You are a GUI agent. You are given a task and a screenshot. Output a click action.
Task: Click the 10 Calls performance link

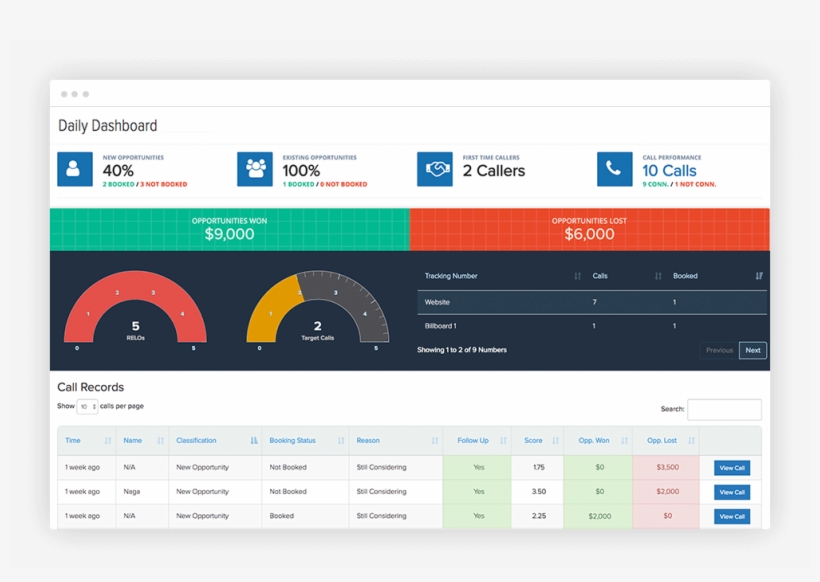669,171
